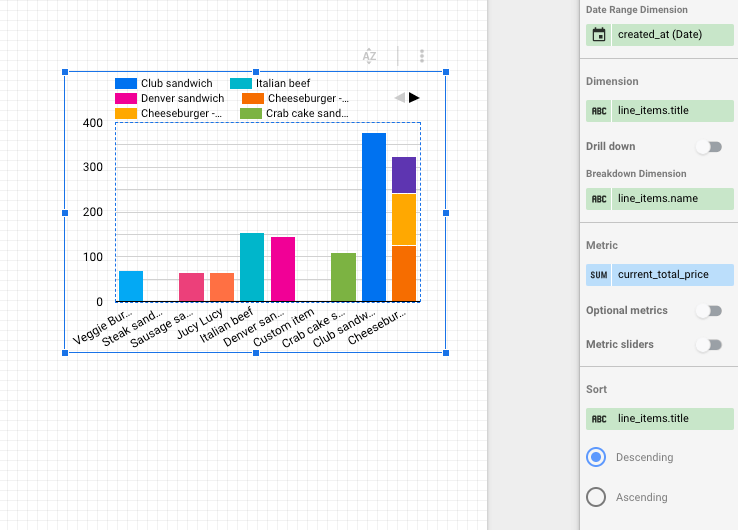
Task: Open the chart's three-dot more options menu
Action: [x=422, y=56]
